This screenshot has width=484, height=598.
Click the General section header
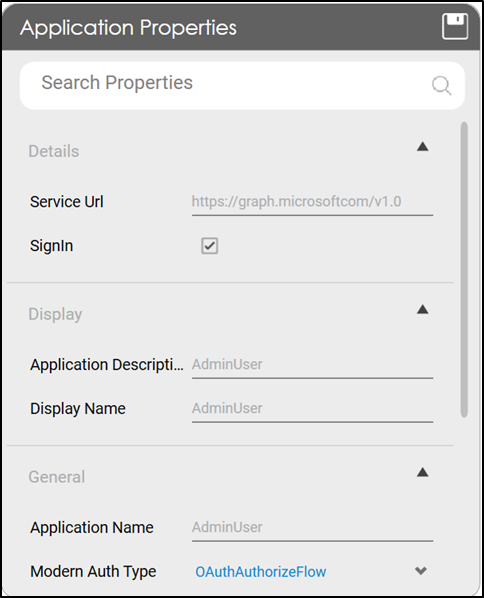point(57,477)
